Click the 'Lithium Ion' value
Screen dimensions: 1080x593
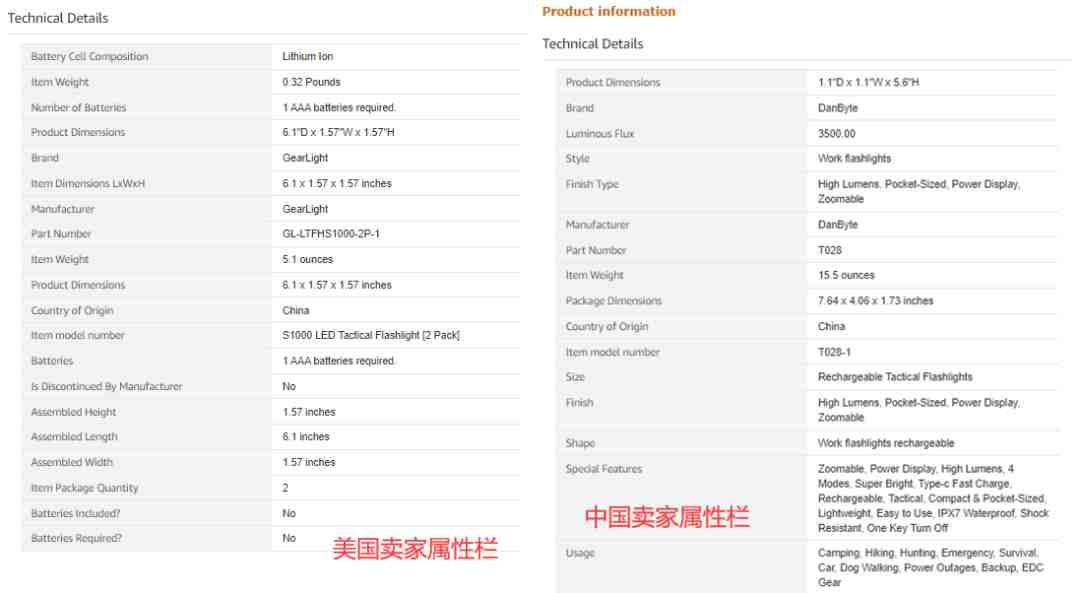tap(307, 56)
